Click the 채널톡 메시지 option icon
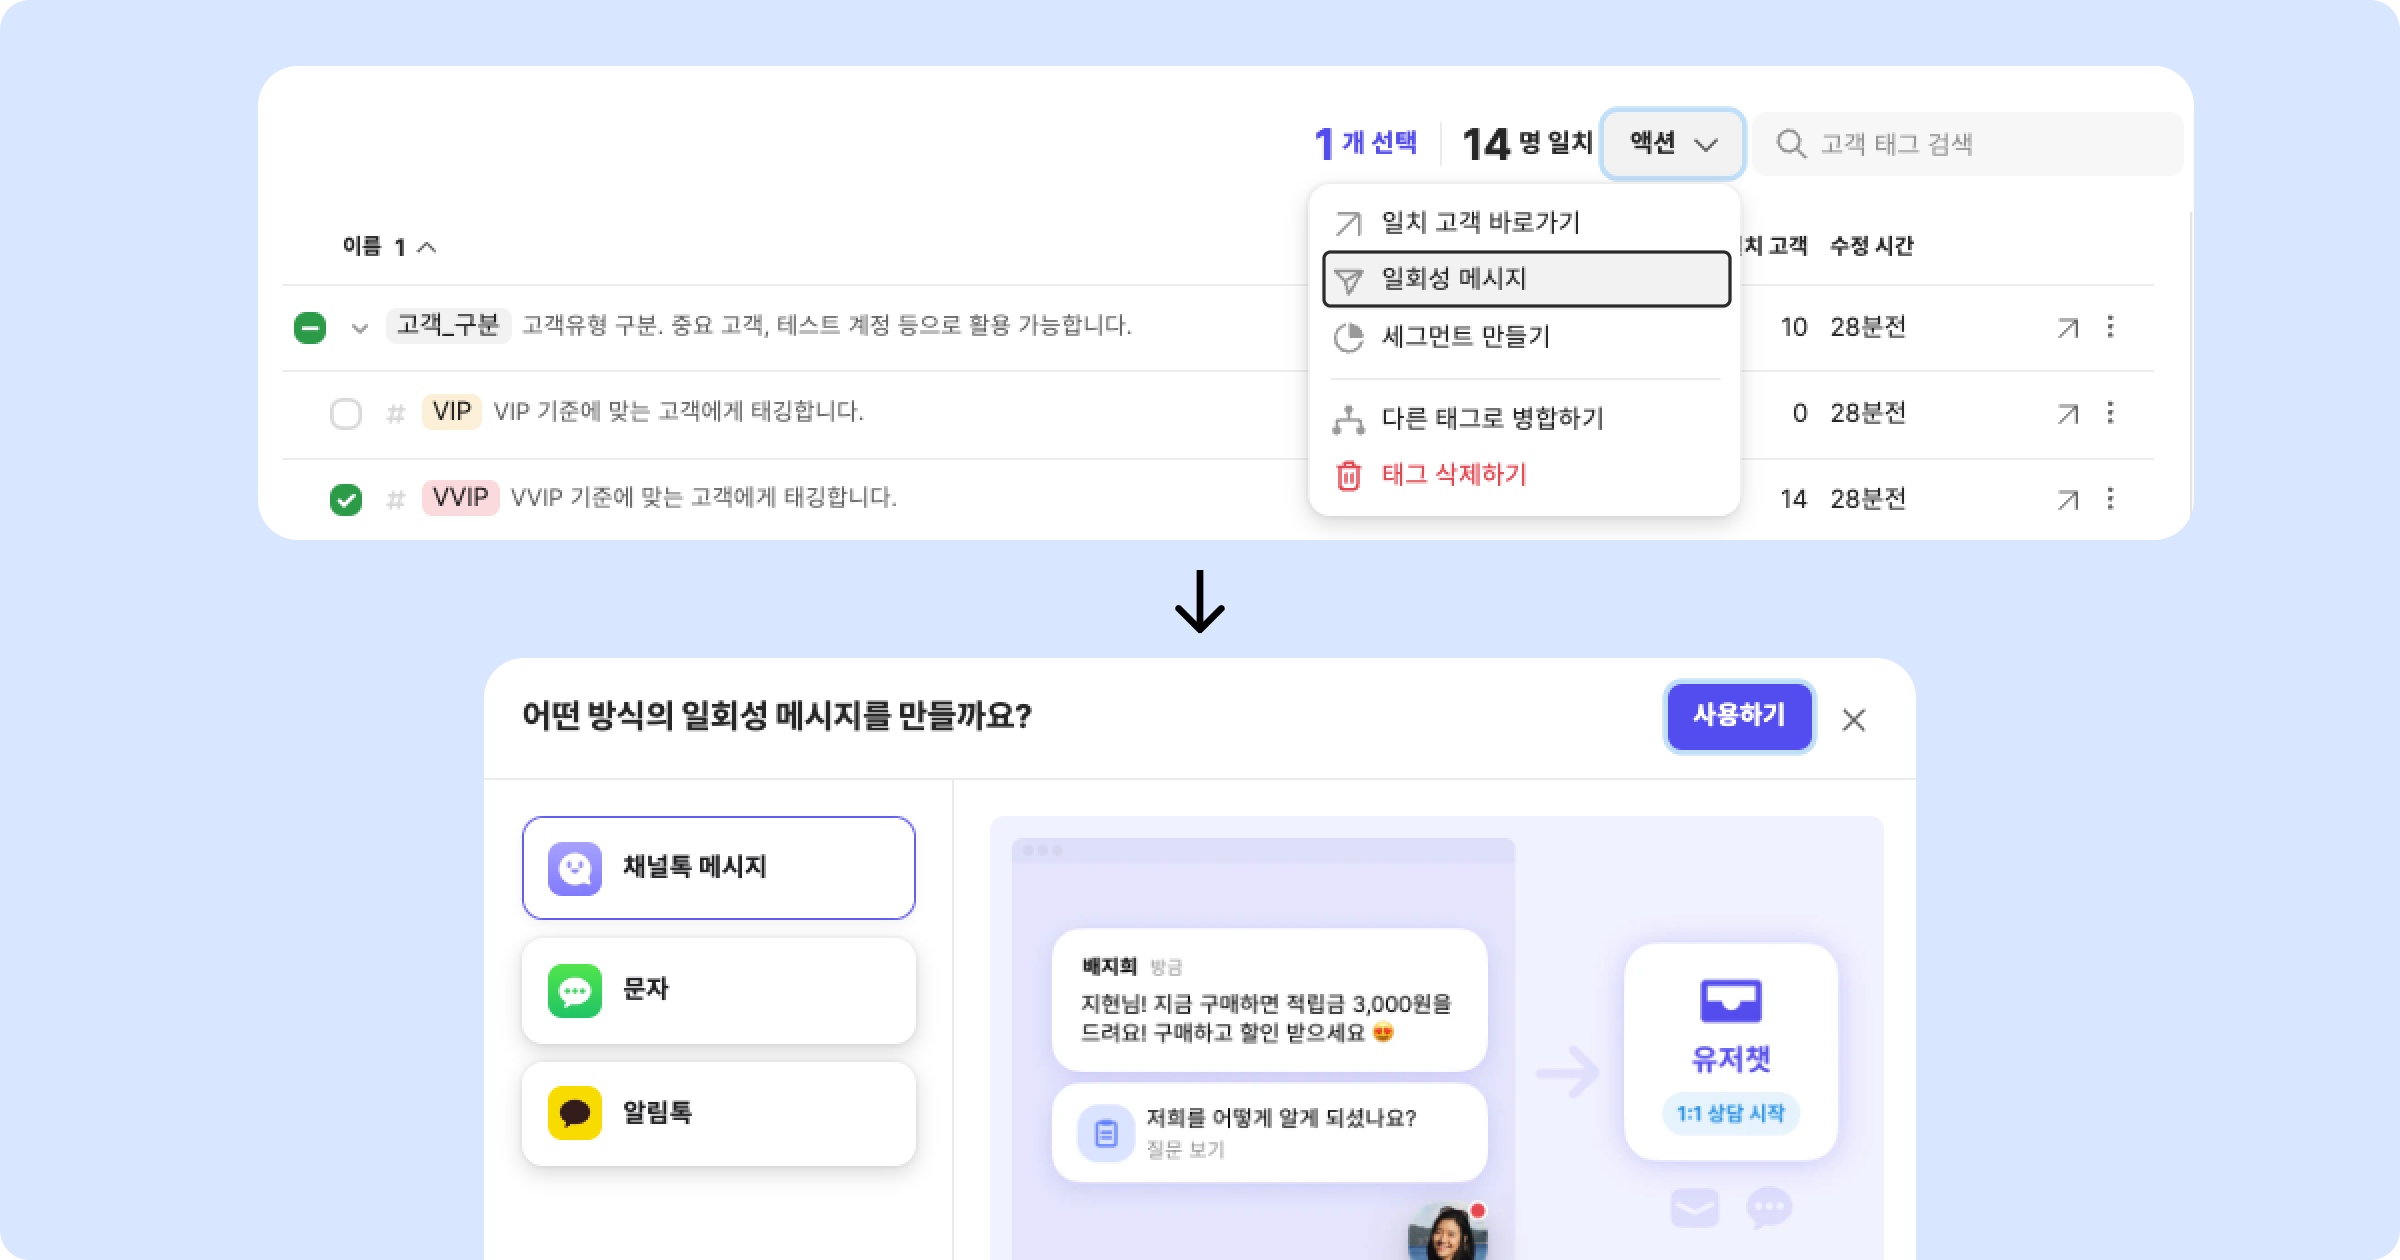The height and width of the screenshot is (1260, 2400). tap(574, 867)
